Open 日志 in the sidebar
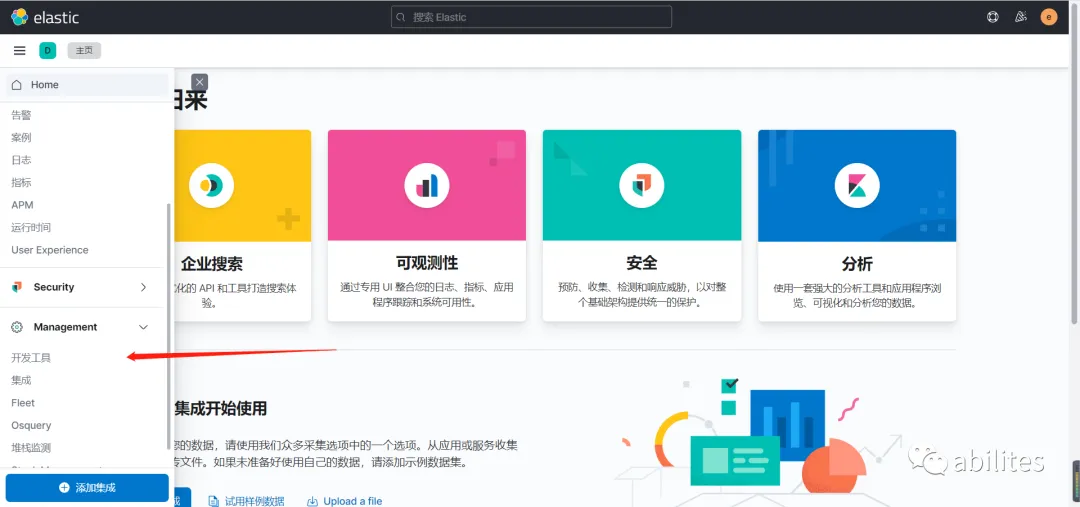 pos(21,160)
